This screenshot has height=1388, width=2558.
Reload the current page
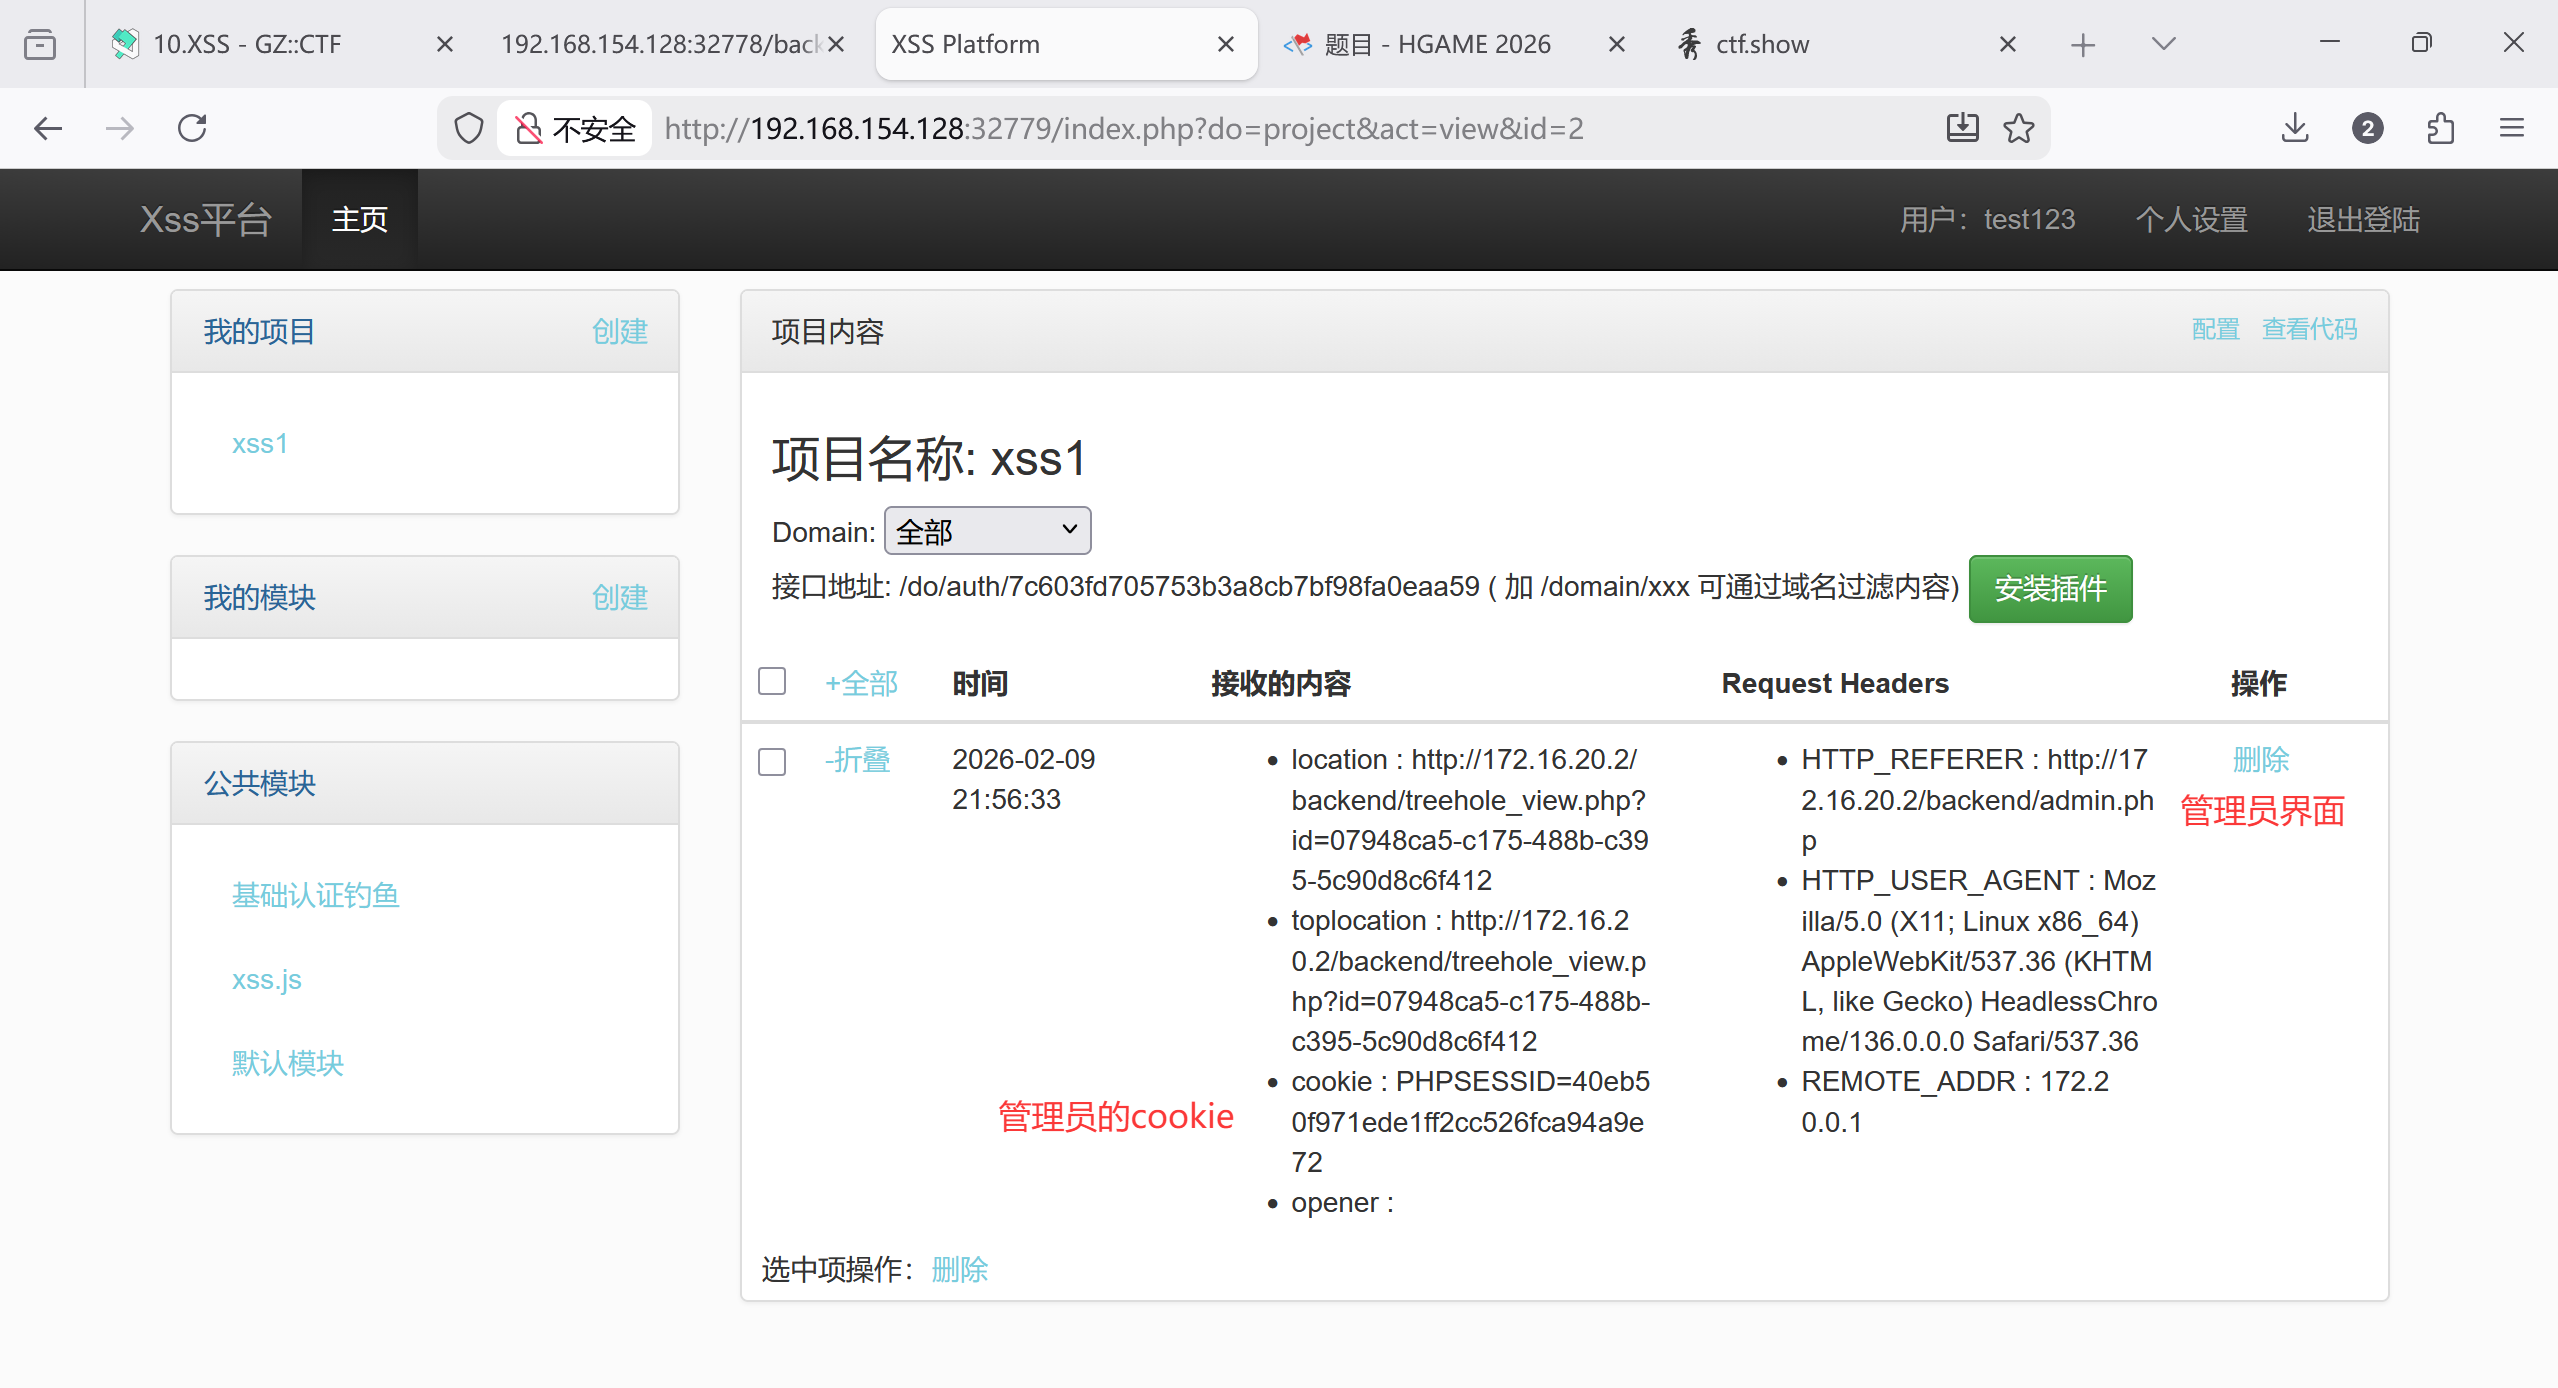pyautogui.click(x=192, y=128)
